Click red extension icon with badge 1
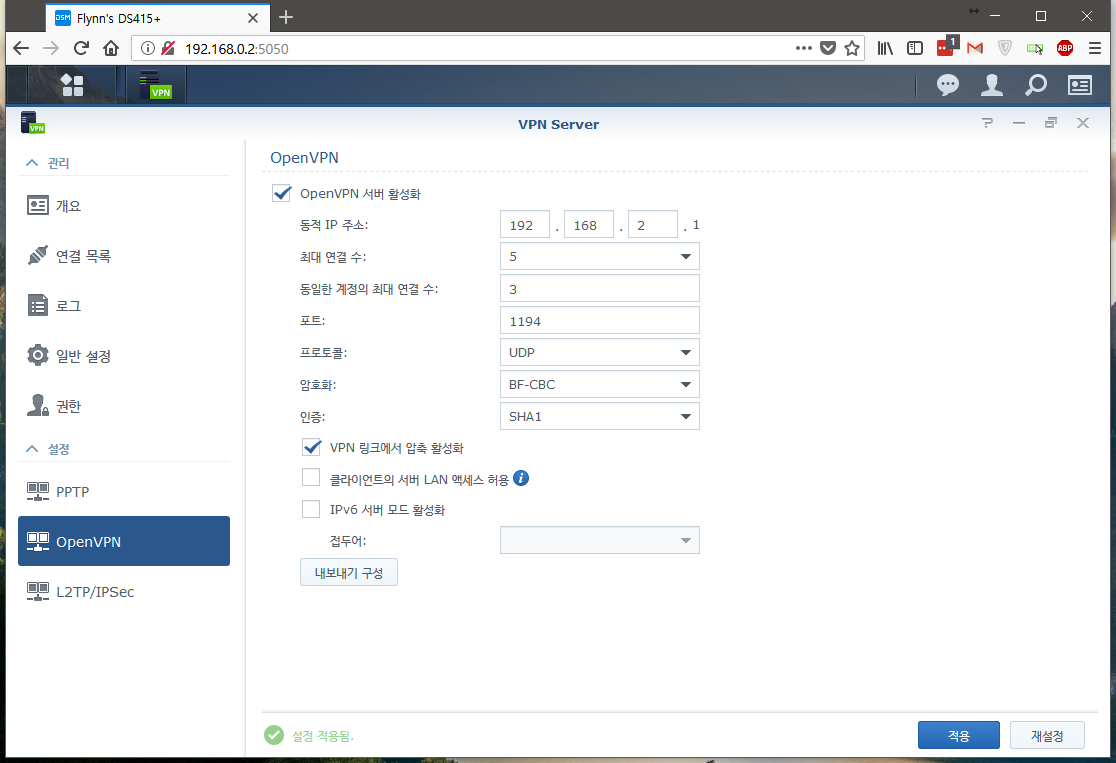This screenshot has height=763, width=1116. pos(947,46)
